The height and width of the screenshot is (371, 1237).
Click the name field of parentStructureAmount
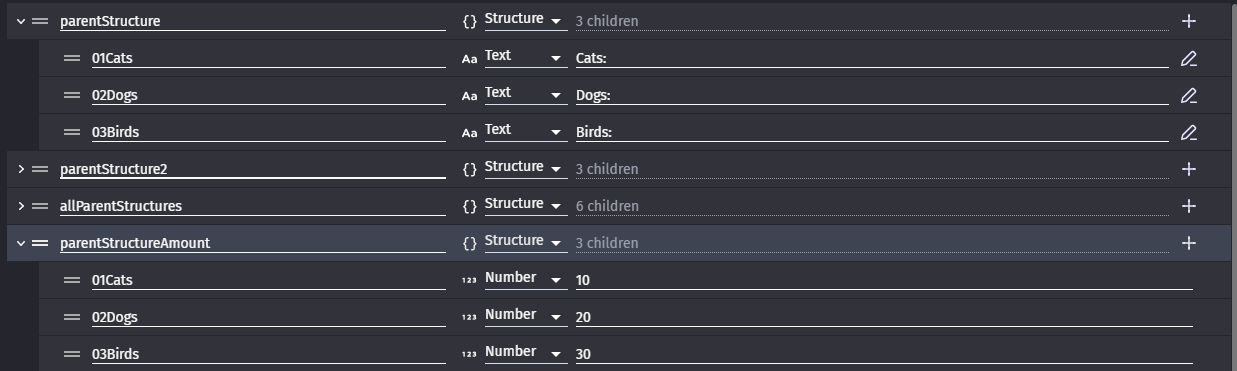(x=252, y=243)
